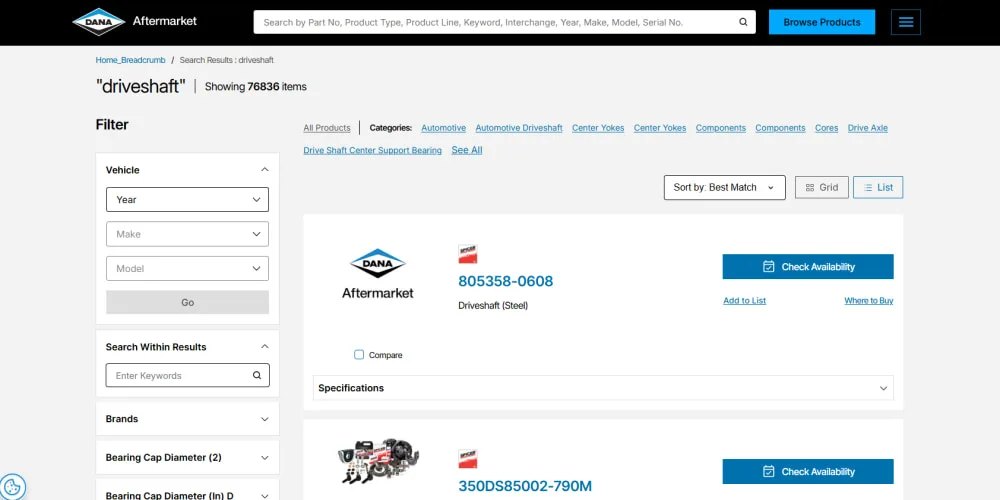This screenshot has width=1000, height=500.
Task: Switch to List view
Action: (878, 188)
